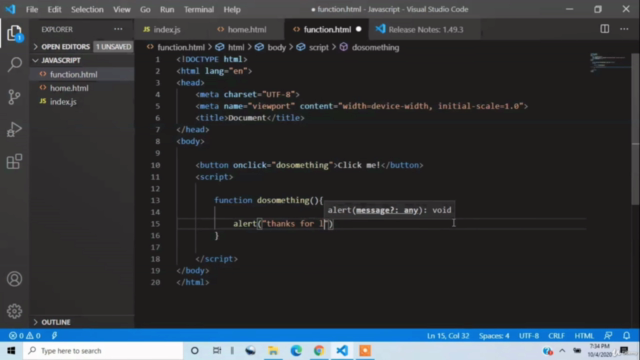The width and height of the screenshot is (640, 360).
Task: Open the Edit menu
Action: pyautogui.click(x=54, y=9)
